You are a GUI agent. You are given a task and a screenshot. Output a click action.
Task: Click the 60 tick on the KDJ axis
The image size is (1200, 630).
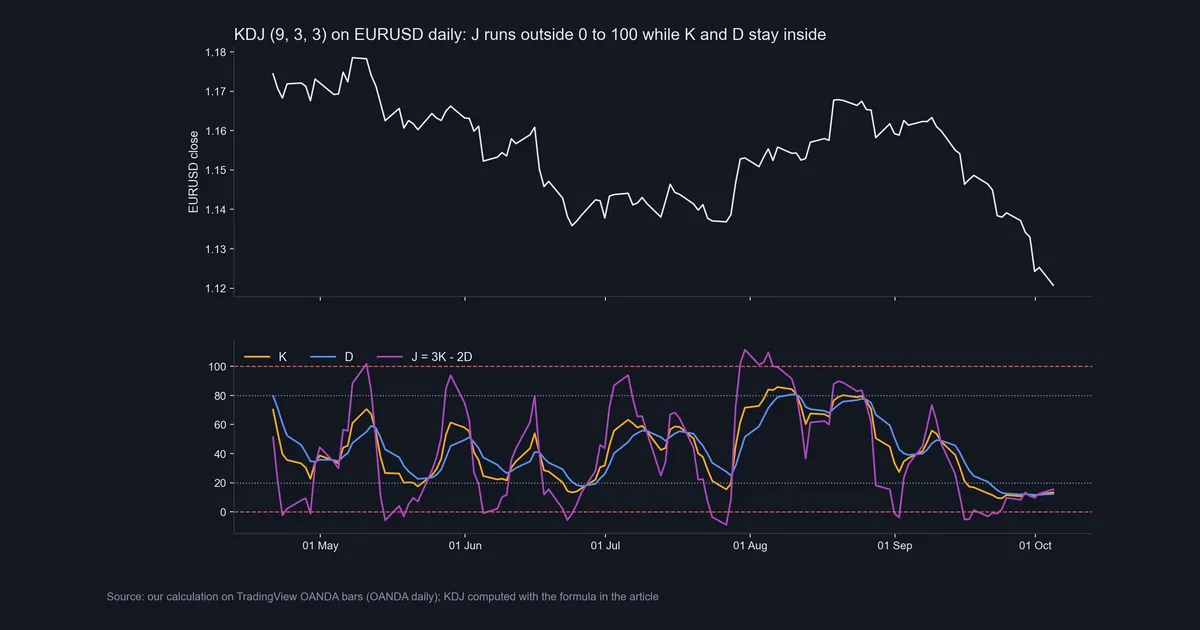(220, 425)
